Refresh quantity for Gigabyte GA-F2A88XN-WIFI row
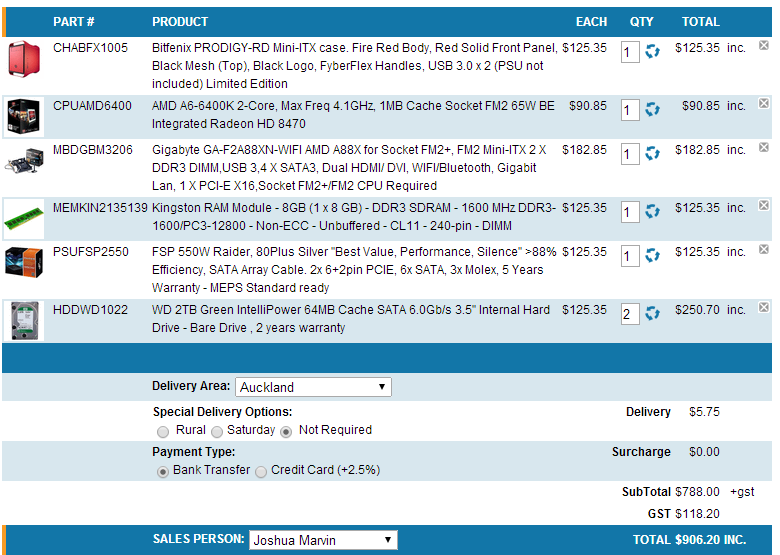 (x=652, y=153)
